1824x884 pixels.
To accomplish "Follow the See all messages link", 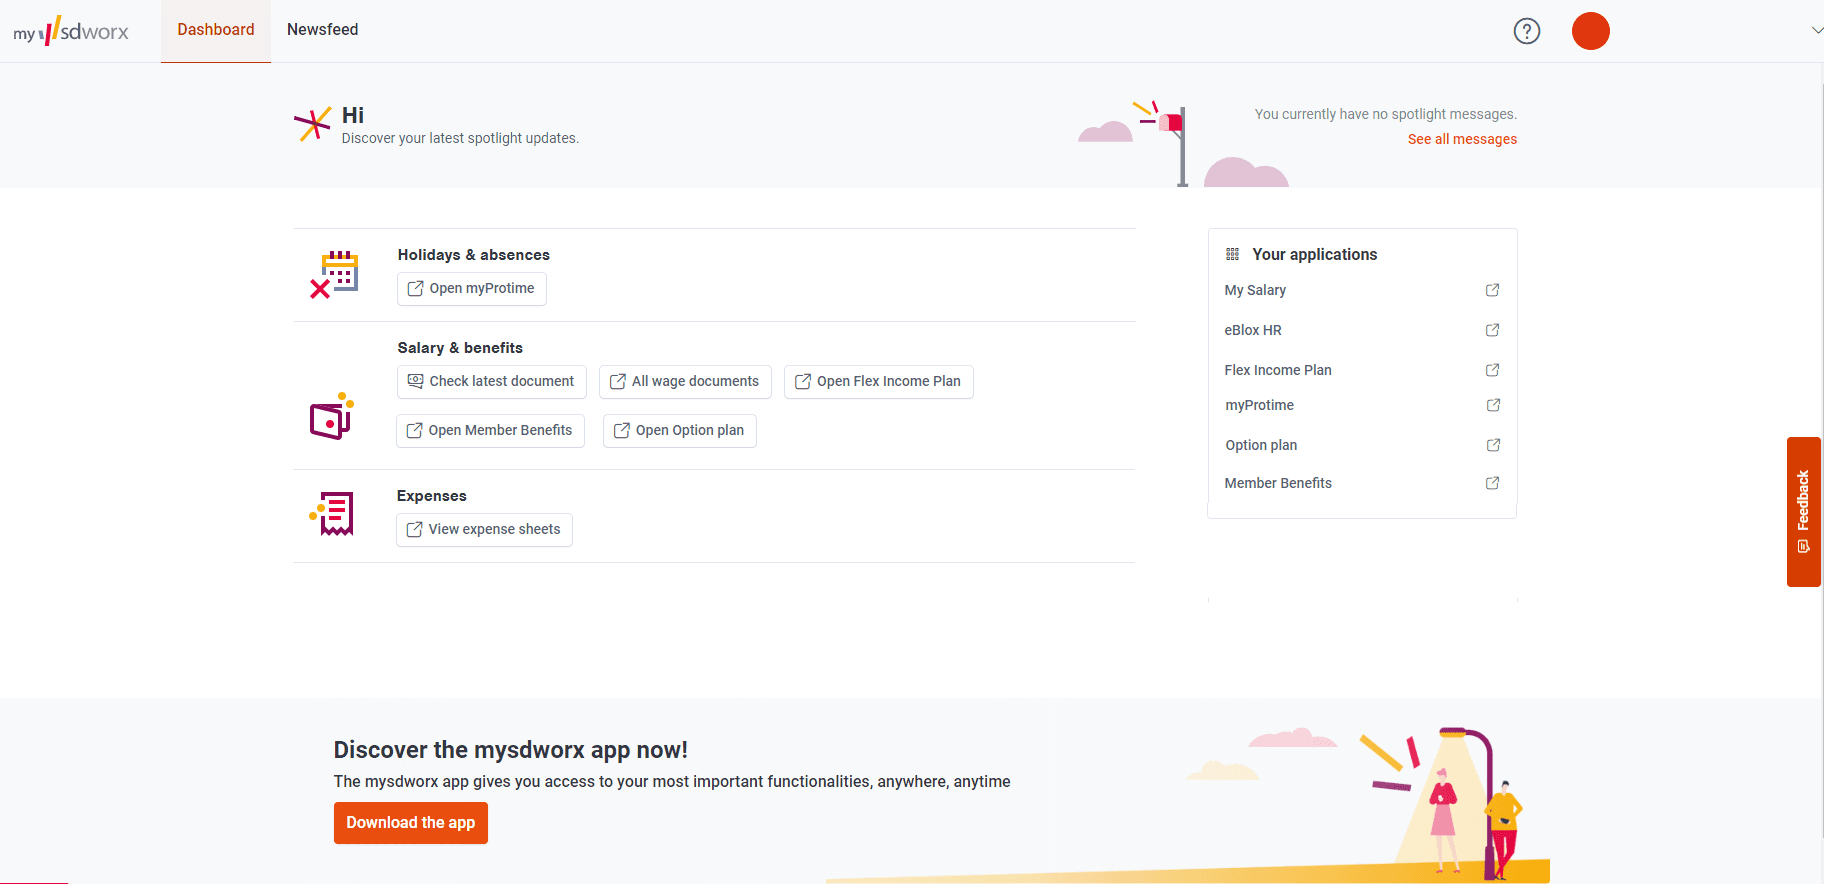I will point(1462,139).
